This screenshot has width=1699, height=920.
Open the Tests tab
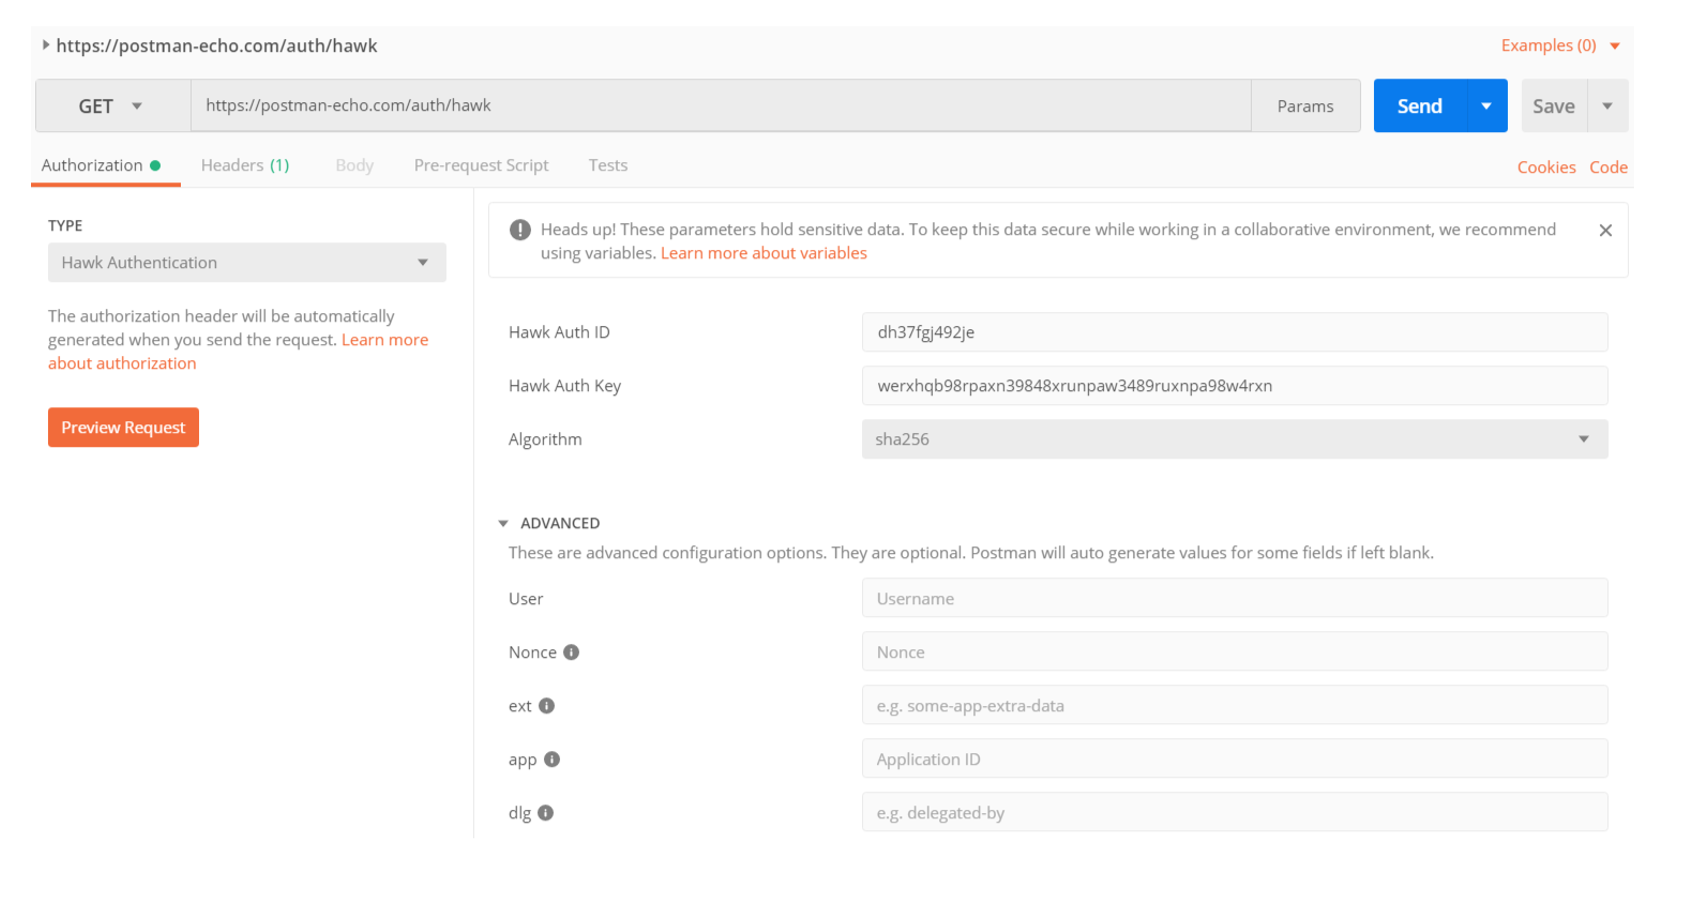coord(607,165)
